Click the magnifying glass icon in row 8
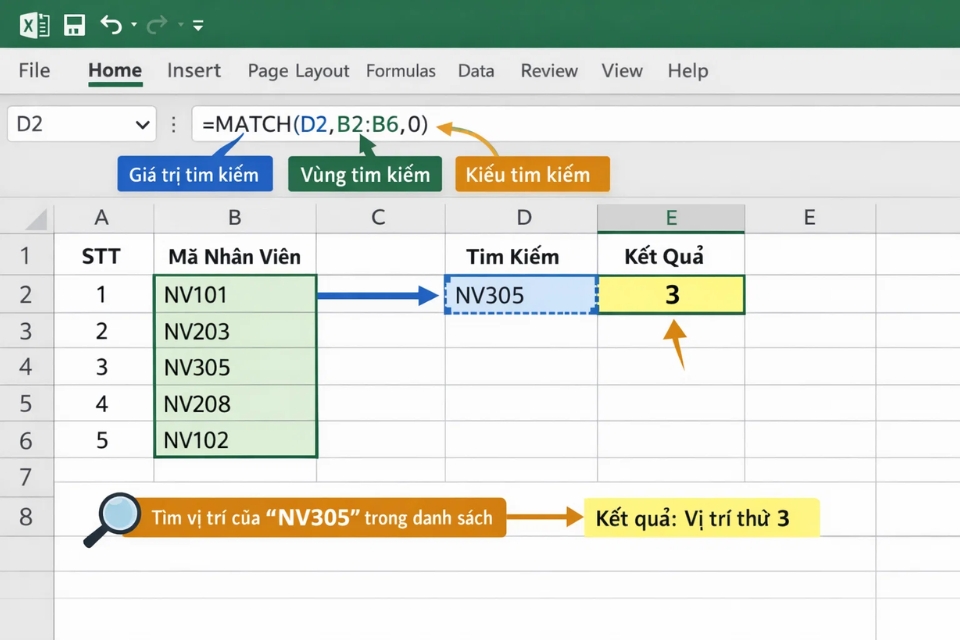The height and width of the screenshot is (640, 960). pyautogui.click(x=109, y=519)
